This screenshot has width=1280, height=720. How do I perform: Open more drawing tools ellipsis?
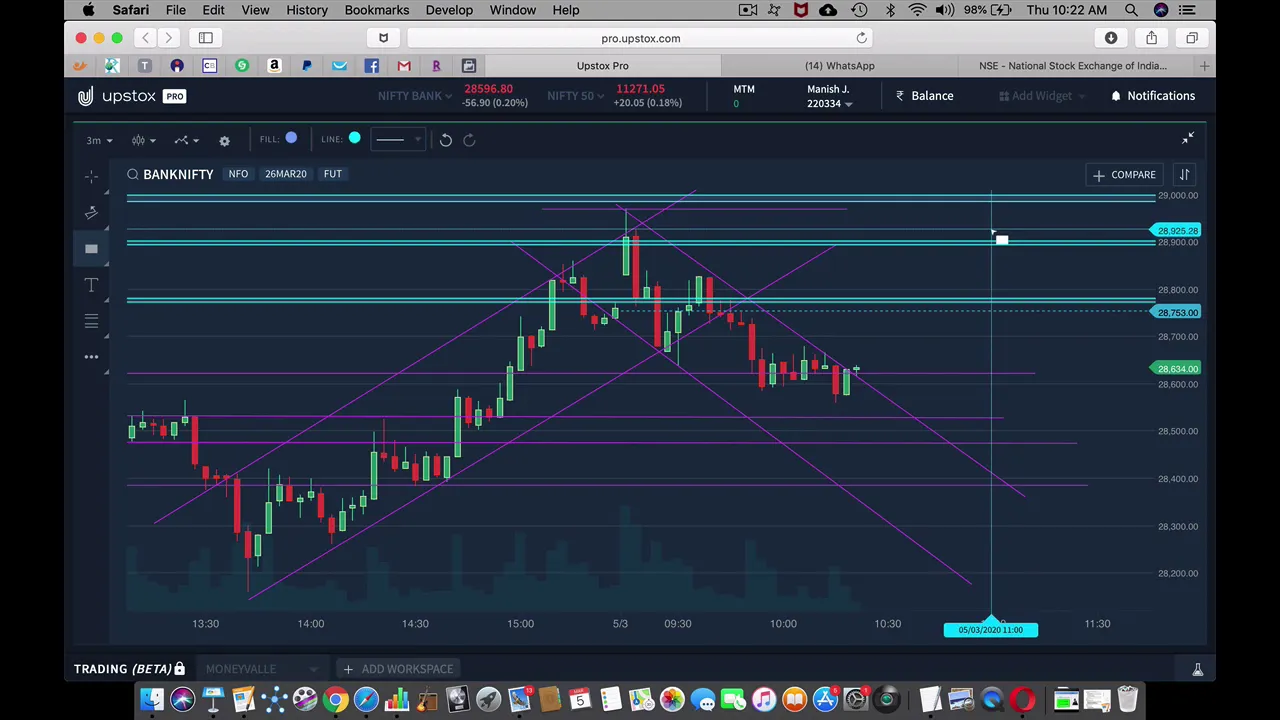click(x=91, y=357)
